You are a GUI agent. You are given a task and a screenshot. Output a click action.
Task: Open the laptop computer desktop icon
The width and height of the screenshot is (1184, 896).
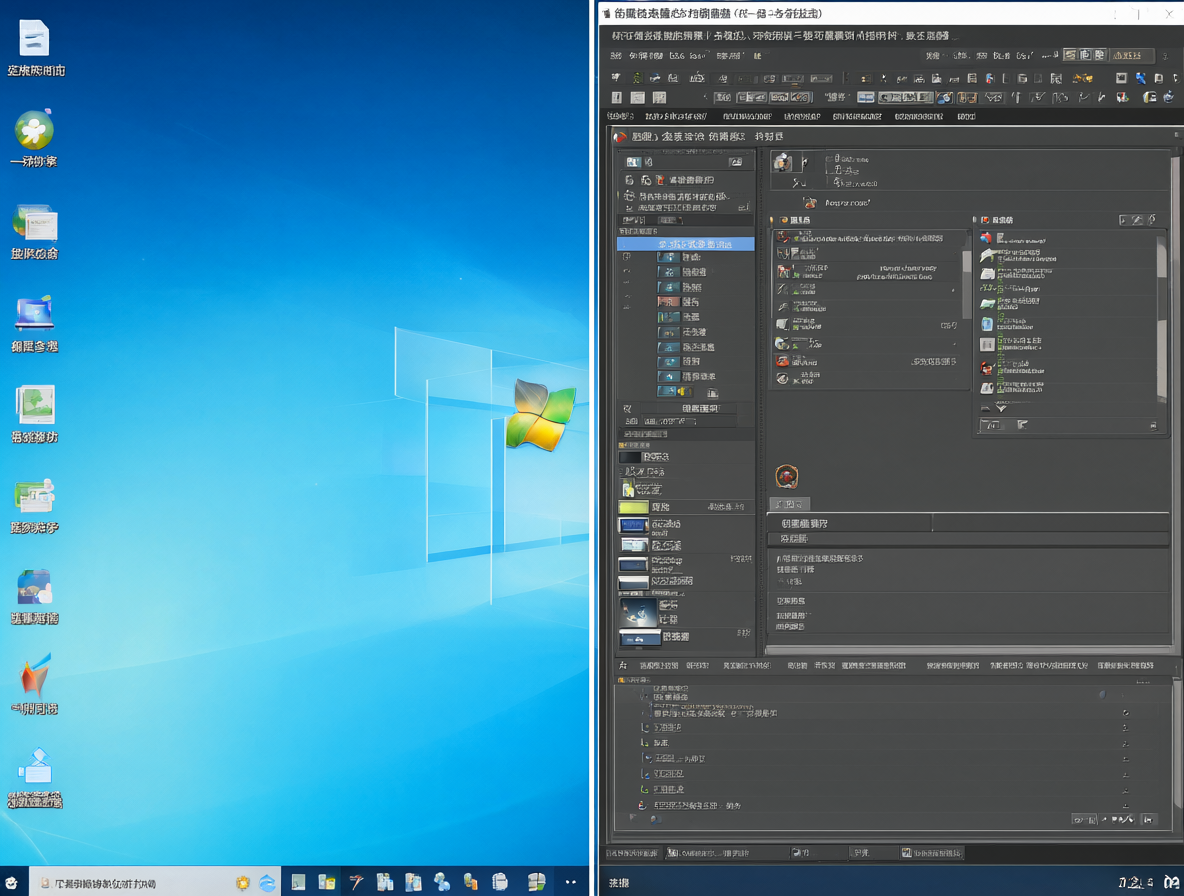34,313
